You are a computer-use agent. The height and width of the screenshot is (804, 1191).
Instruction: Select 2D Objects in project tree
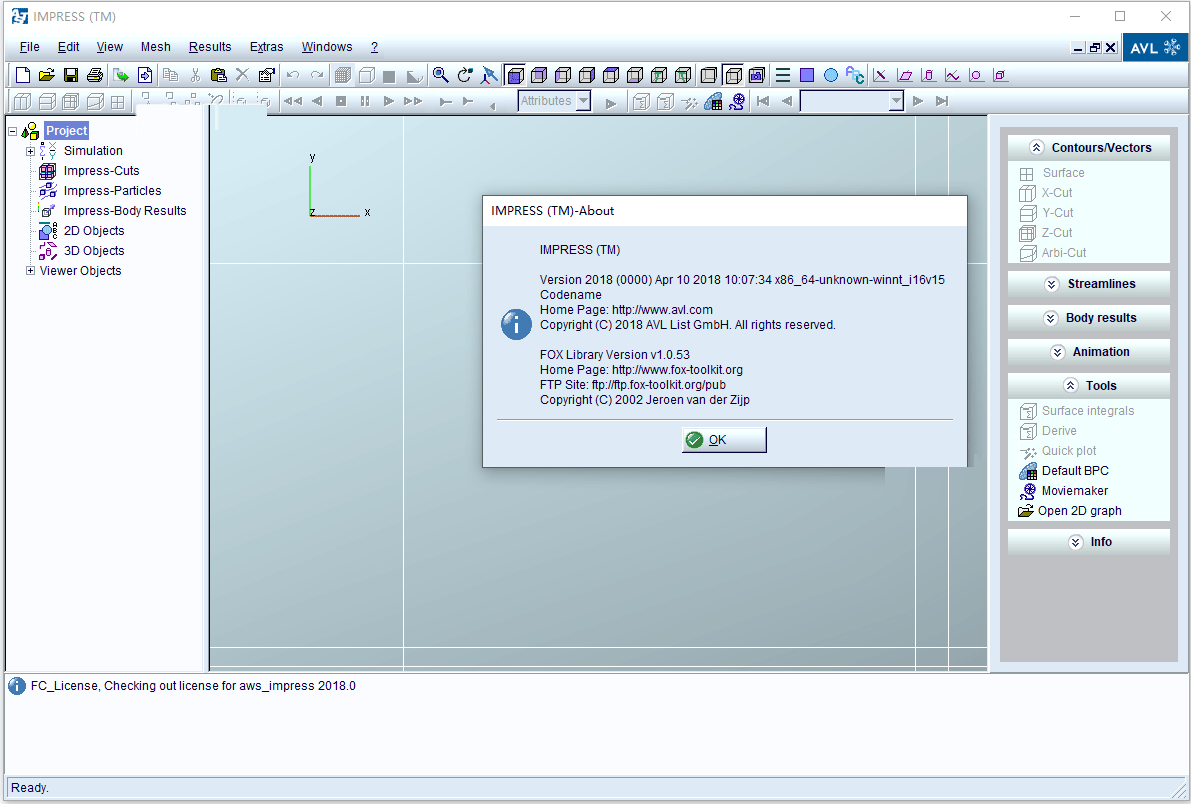tap(94, 231)
